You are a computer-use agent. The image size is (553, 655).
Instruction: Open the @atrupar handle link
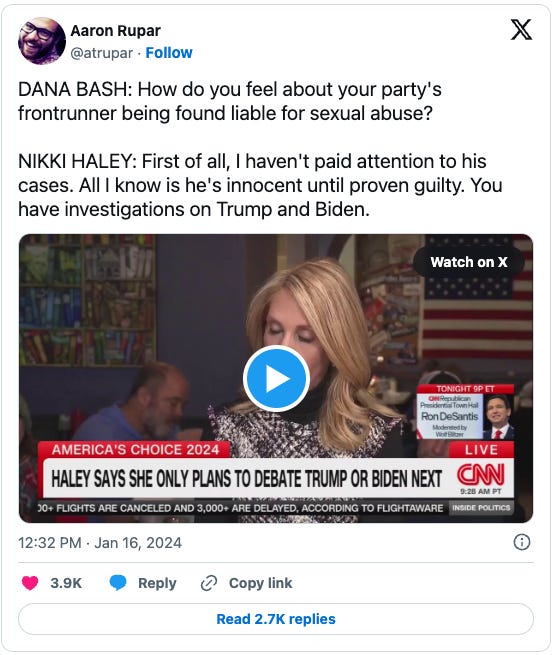[101, 53]
